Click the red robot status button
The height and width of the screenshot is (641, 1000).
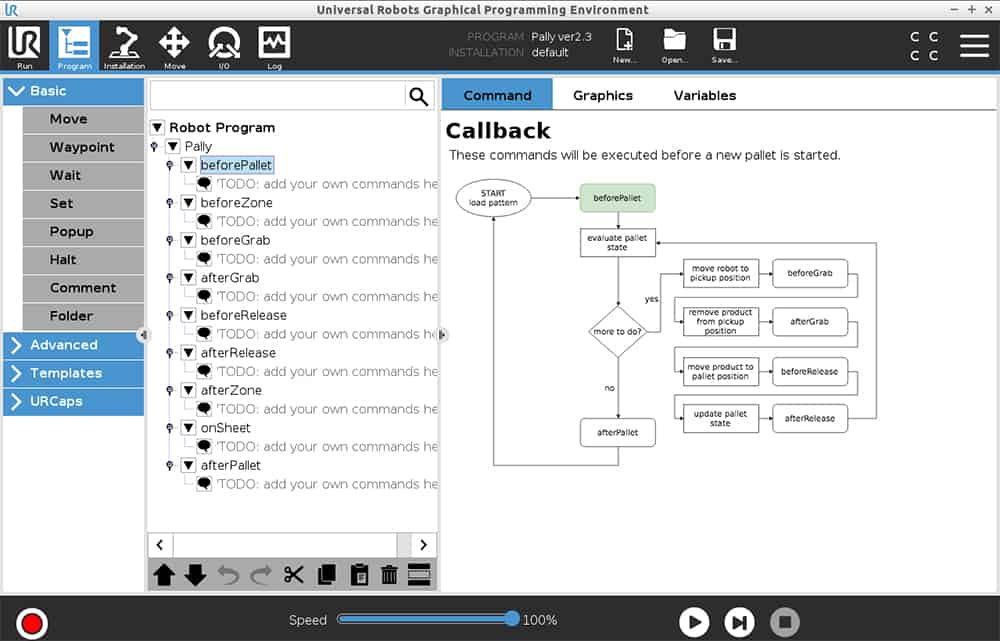click(x=32, y=623)
